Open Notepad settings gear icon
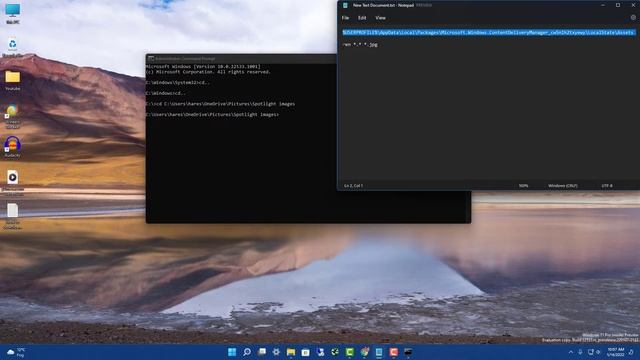This screenshot has width=640, height=360. point(633,18)
